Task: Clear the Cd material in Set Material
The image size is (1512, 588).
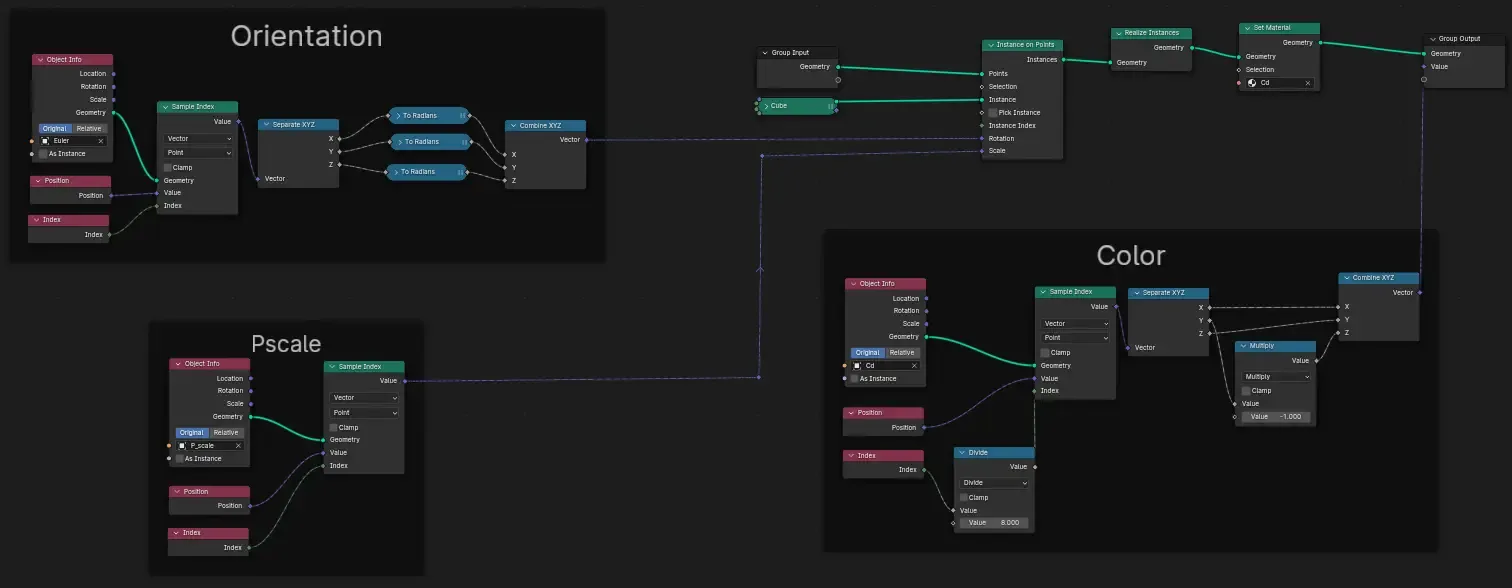Action: pos(1307,83)
